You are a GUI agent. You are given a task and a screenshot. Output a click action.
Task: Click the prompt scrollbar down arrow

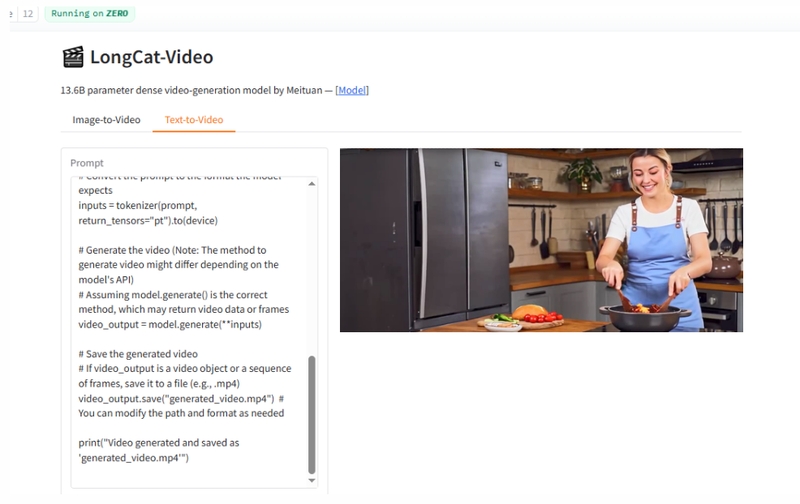click(312, 481)
